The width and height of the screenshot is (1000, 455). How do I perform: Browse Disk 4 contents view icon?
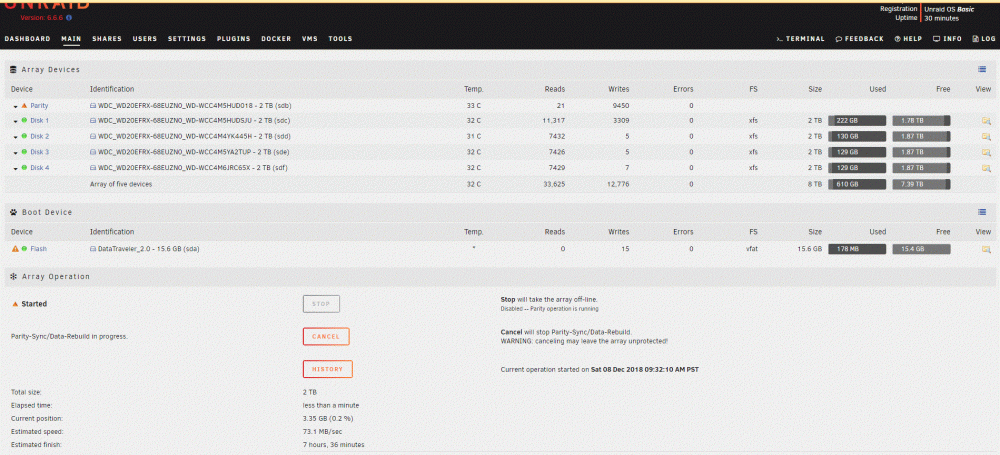(986, 168)
